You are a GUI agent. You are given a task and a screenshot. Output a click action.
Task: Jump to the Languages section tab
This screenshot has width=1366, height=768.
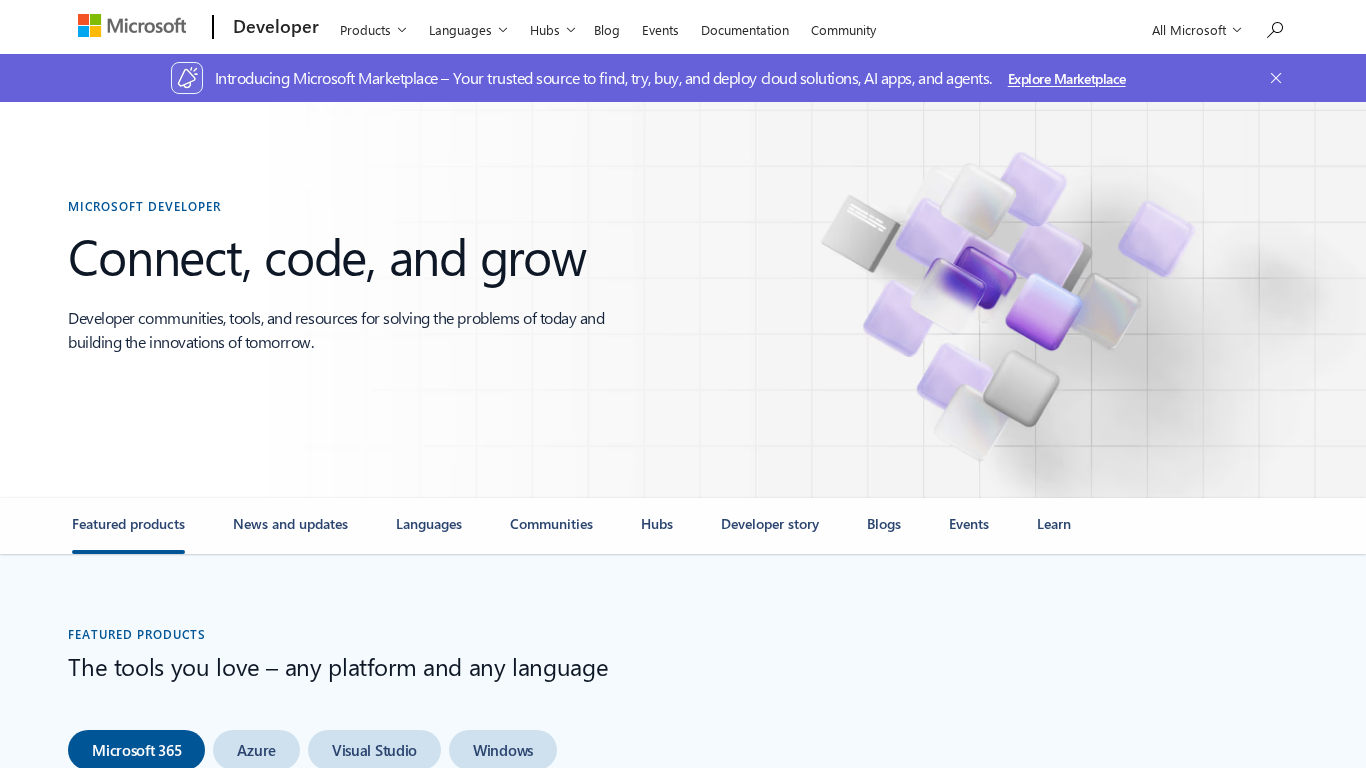[x=429, y=525]
